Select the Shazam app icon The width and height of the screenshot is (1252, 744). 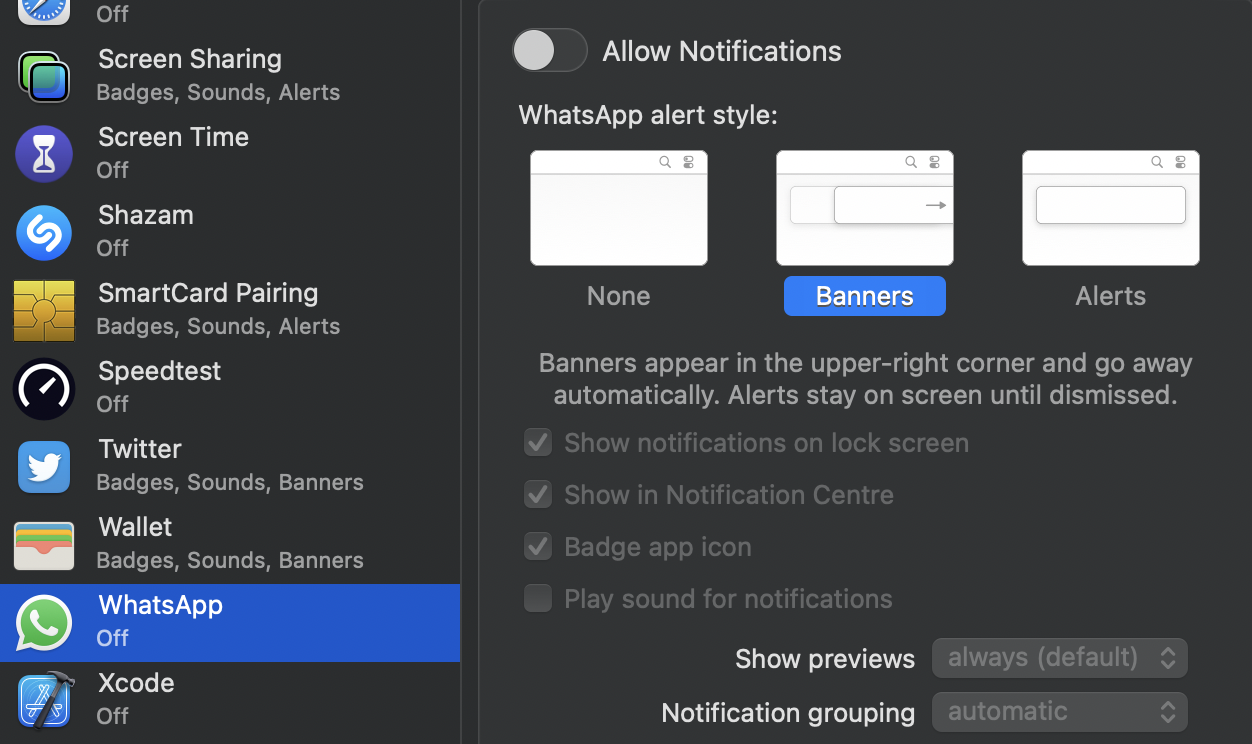coord(44,232)
